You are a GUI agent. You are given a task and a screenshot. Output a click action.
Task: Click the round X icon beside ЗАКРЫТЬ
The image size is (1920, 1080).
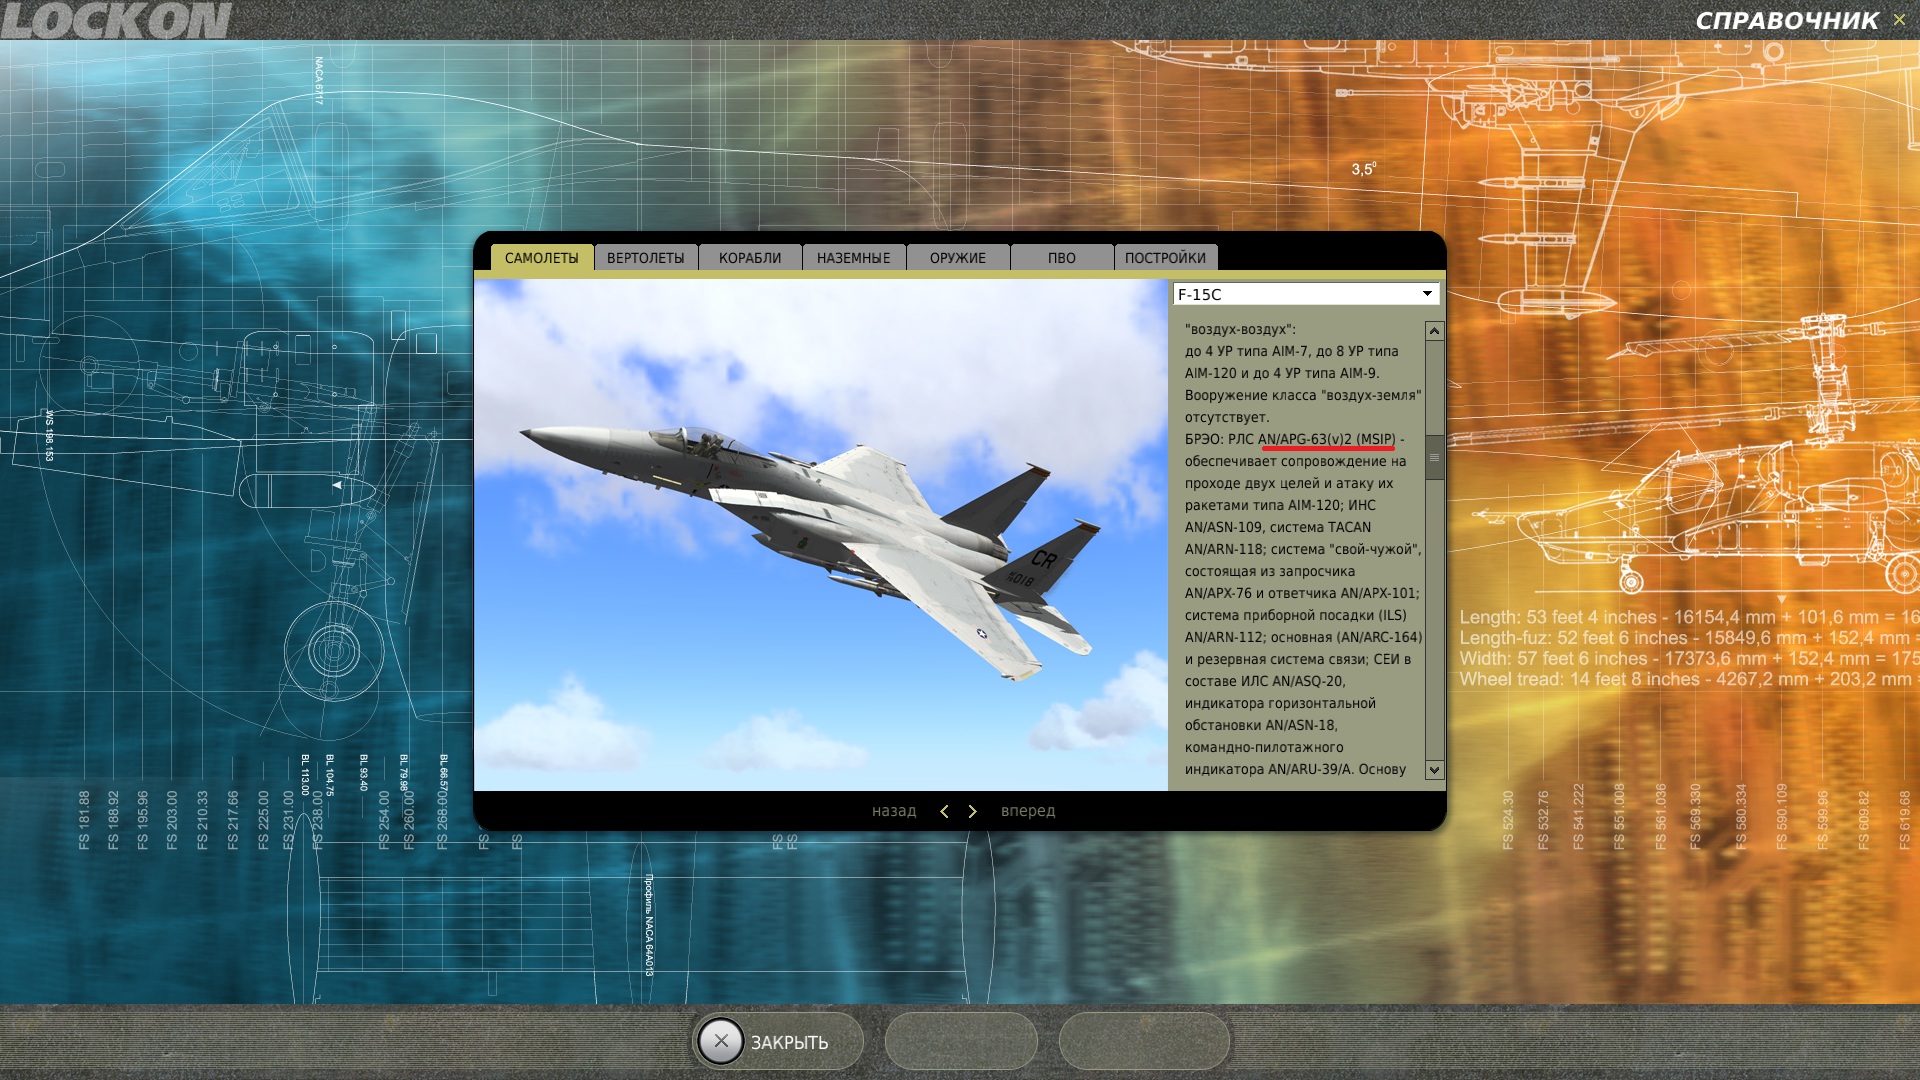click(x=721, y=1041)
